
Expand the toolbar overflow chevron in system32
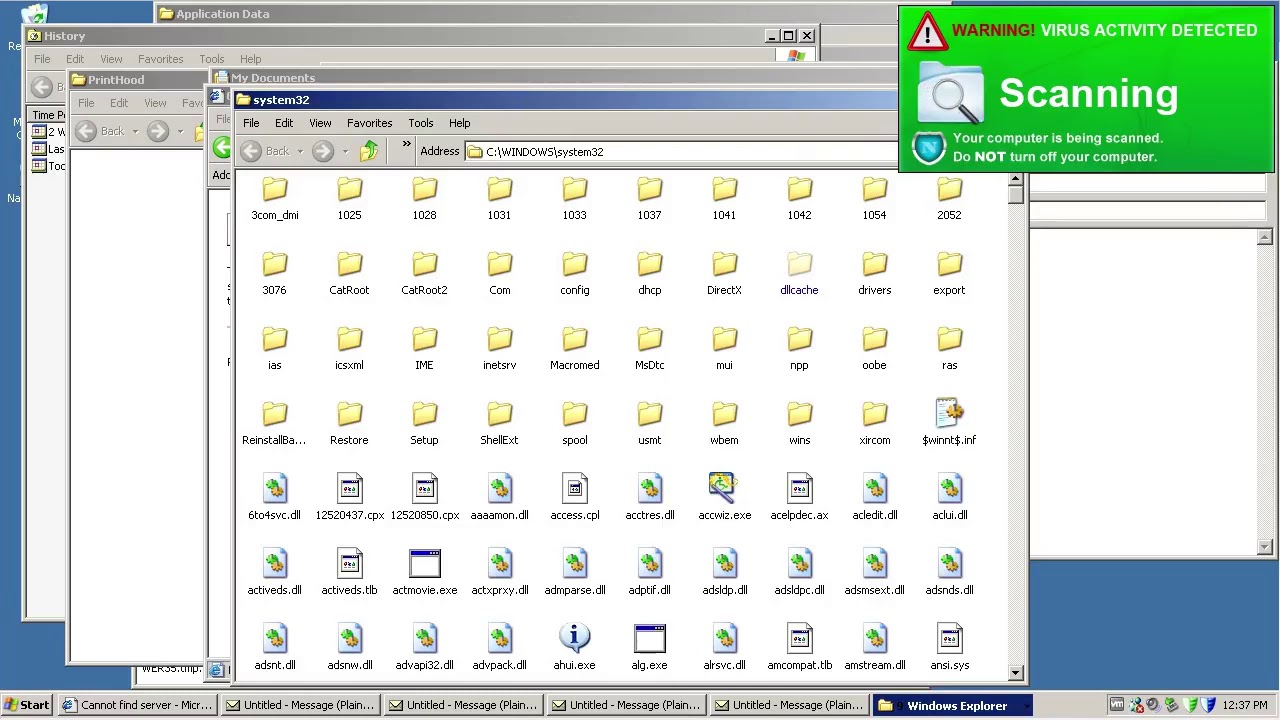[x=406, y=146]
